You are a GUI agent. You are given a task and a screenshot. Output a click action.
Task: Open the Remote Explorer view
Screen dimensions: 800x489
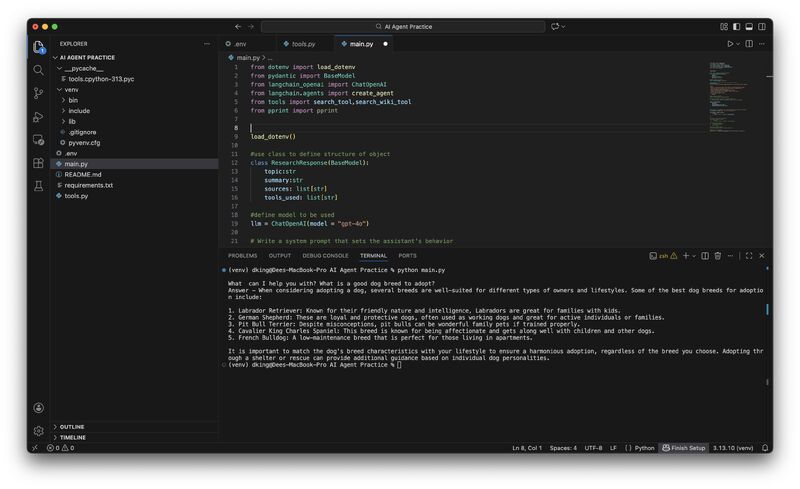(38, 140)
